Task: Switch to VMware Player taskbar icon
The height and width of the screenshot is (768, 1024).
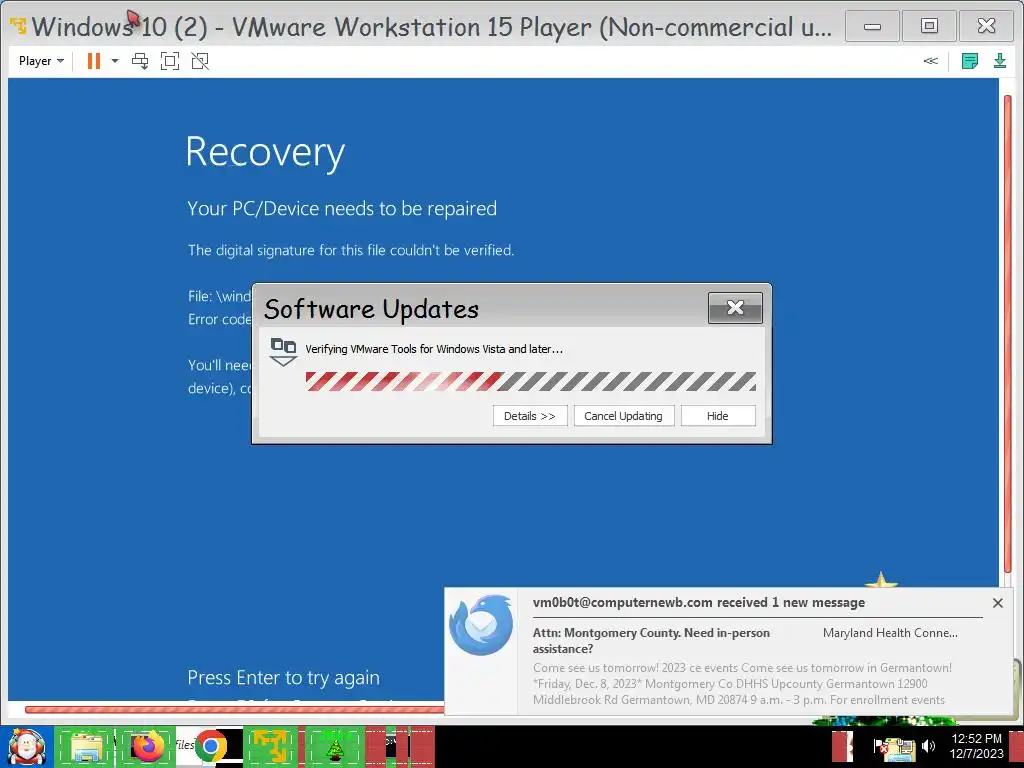Action: pos(272,746)
